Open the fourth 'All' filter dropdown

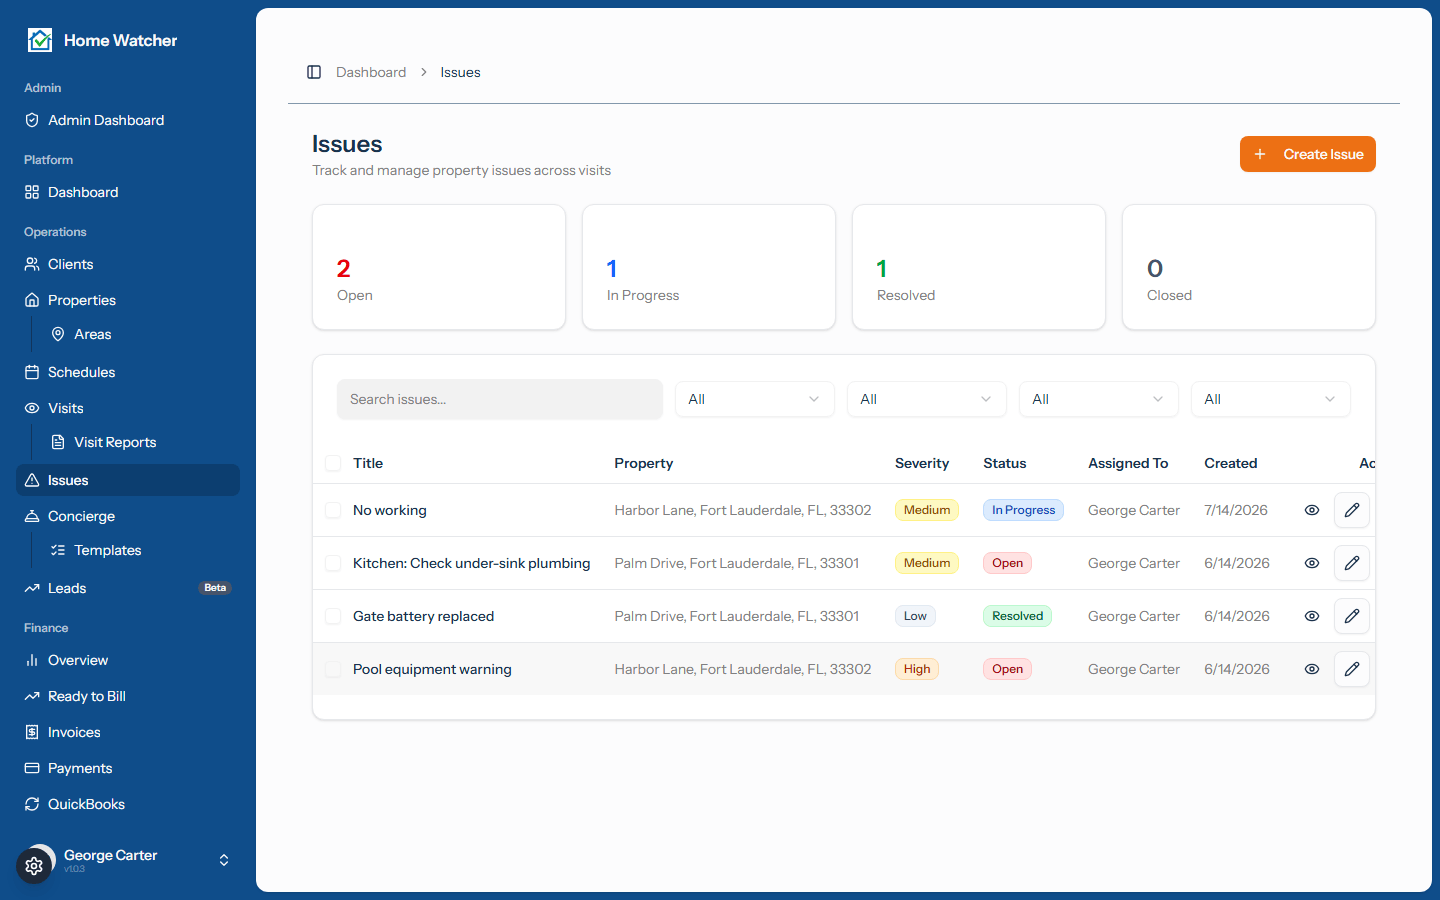pyautogui.click(x=1271, y=399)
